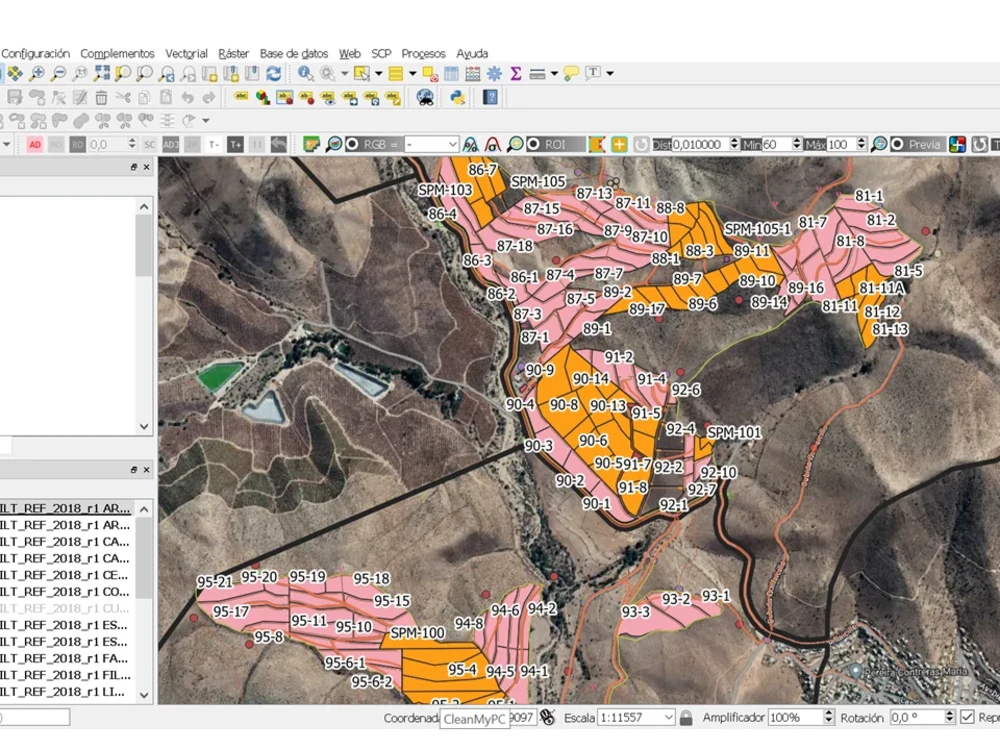The image size is (1000, 750).
Task: Toggle the Previa display radio
Action: 897,145
